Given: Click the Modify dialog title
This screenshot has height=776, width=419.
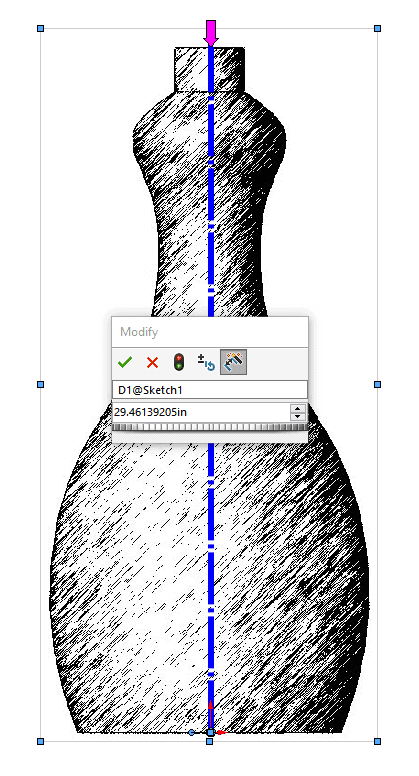Looking at the screenshot, I should (x=139, y=332).
